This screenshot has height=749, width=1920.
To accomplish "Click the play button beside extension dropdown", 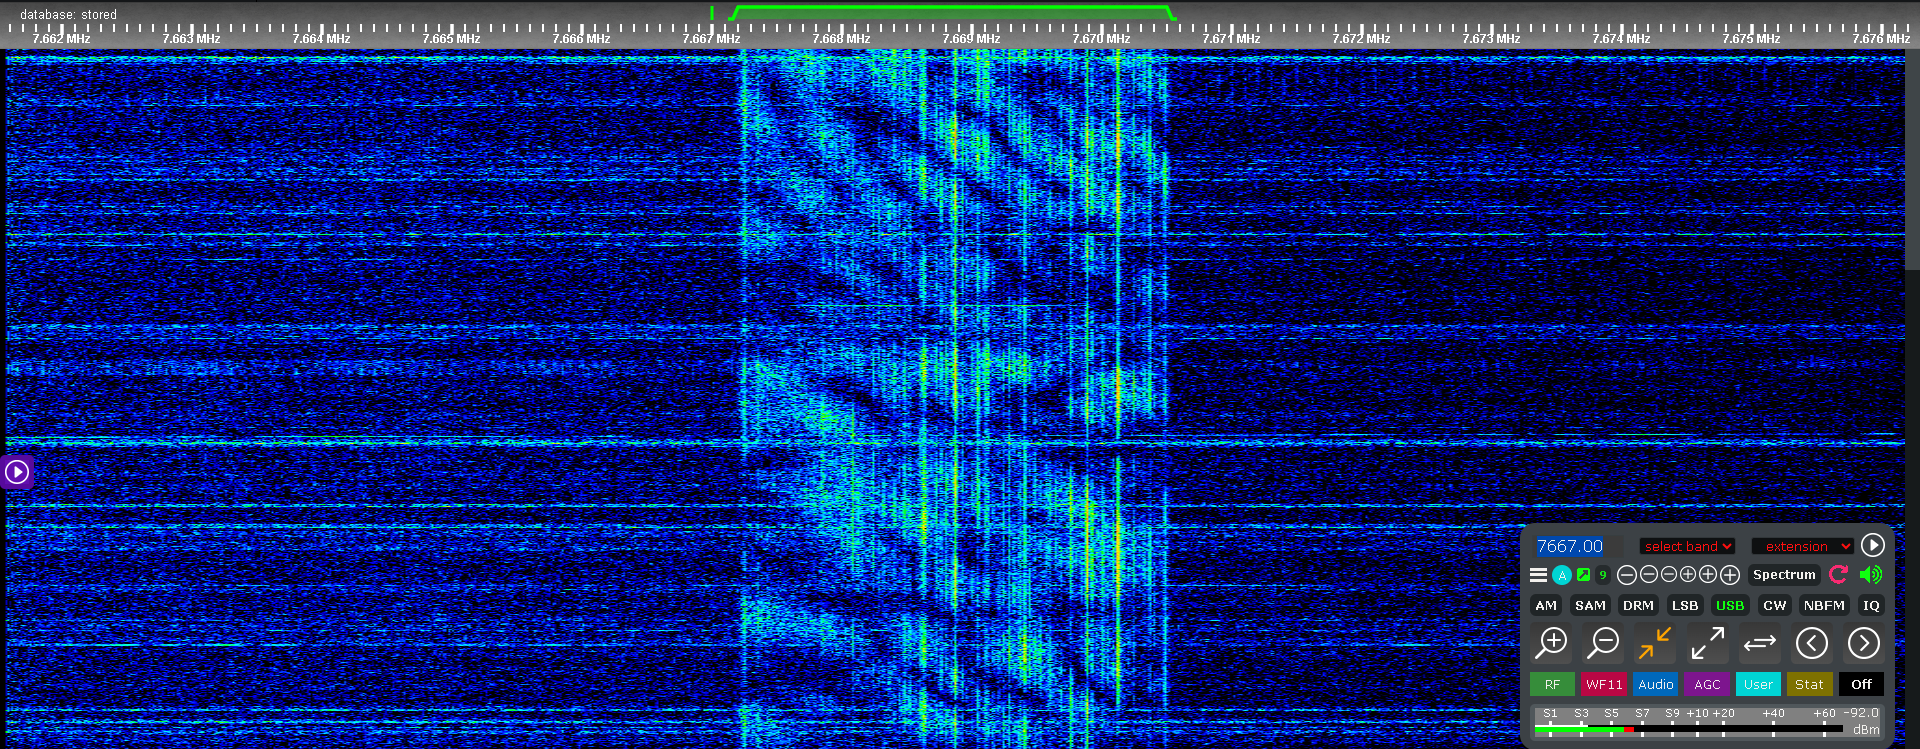I will click(x=1873, y=545).
